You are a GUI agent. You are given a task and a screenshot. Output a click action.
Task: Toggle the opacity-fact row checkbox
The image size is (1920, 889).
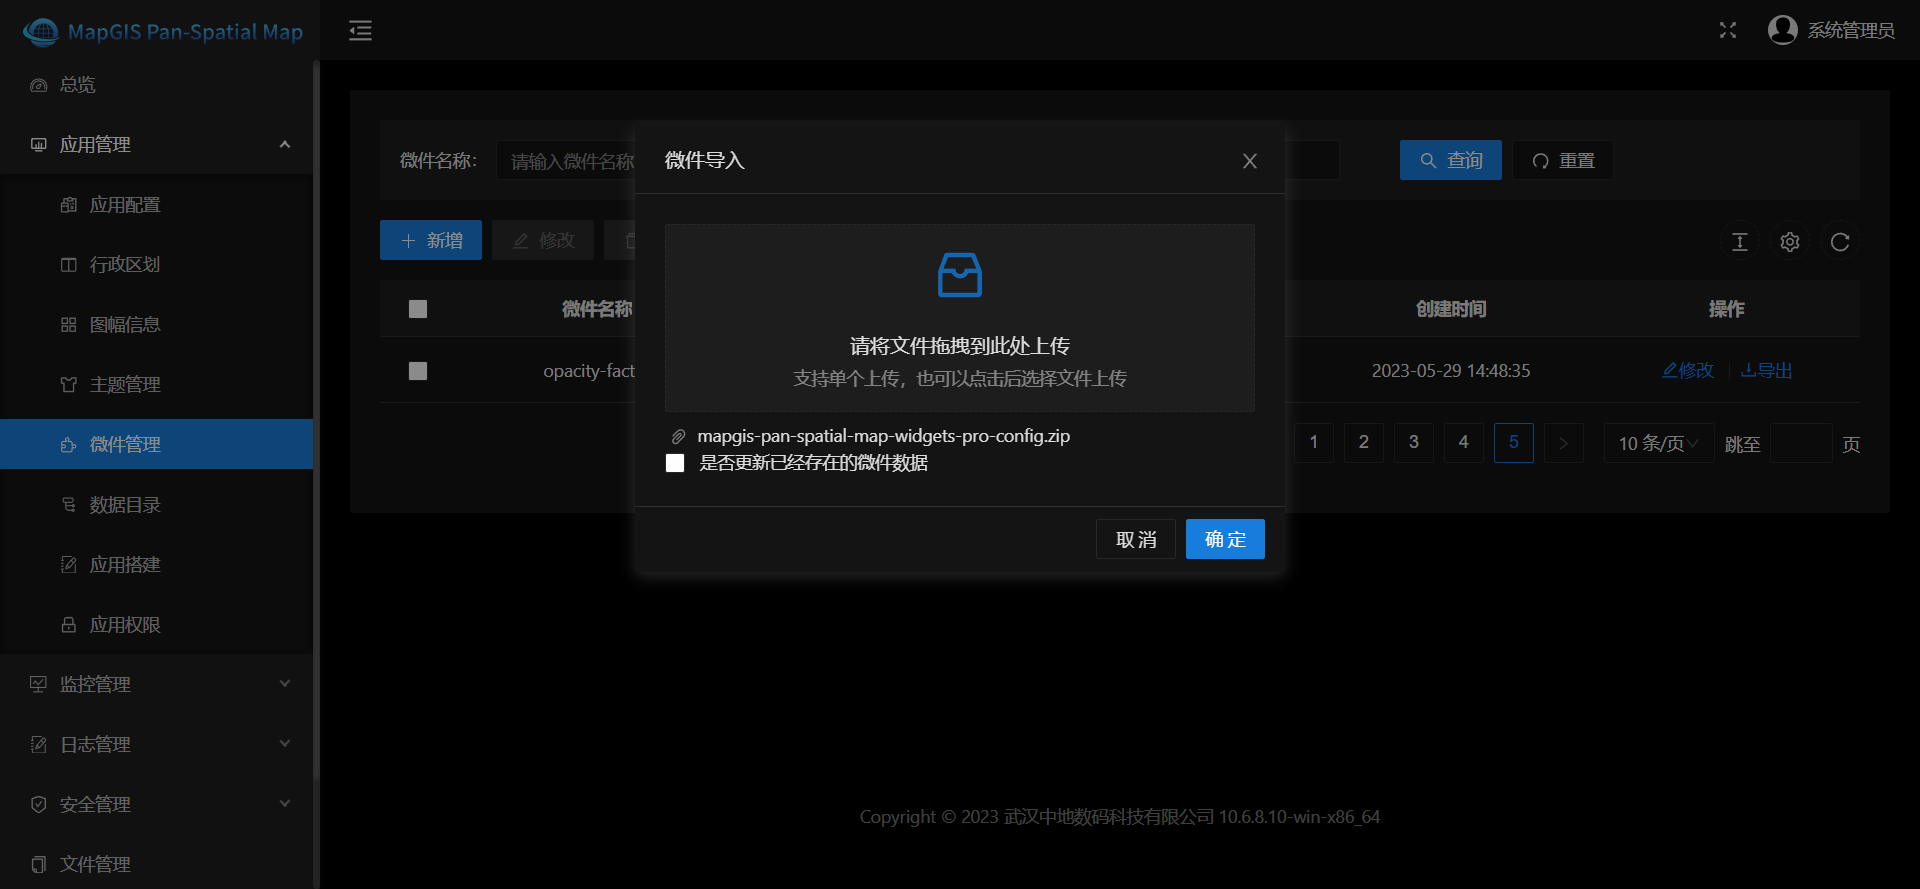click(418, 371)
